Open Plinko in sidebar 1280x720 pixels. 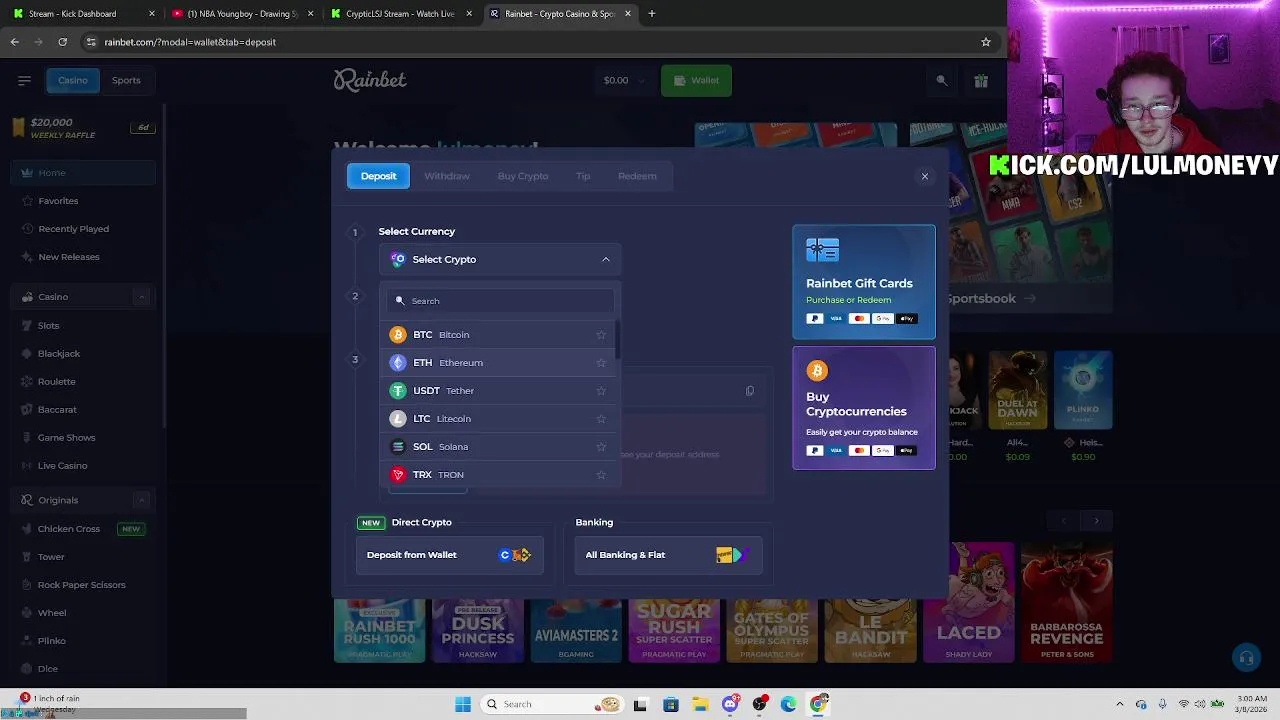pos(83,641)
